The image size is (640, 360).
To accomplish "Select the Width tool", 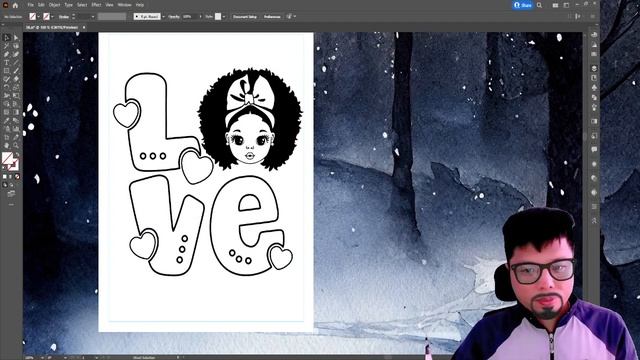I will (x=7, y=95).
